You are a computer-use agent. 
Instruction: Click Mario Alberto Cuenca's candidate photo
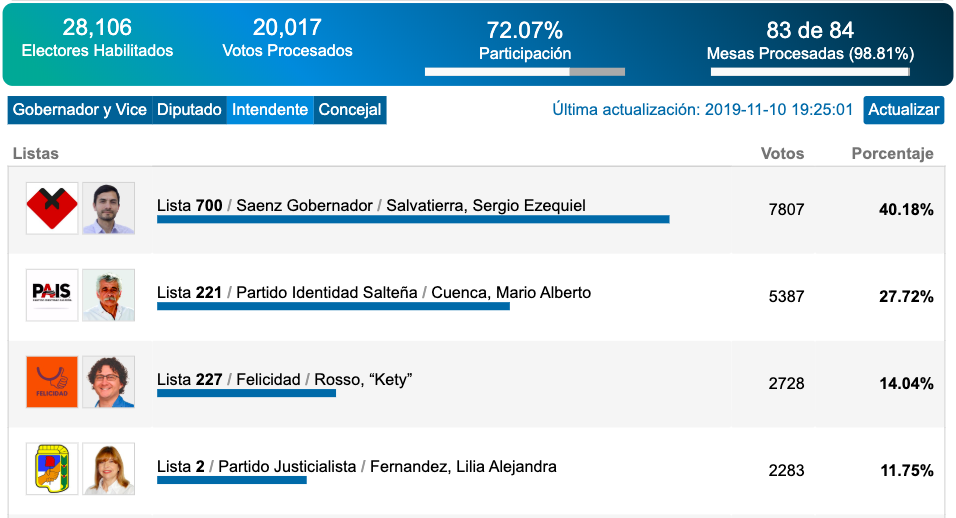coord(108,295)
